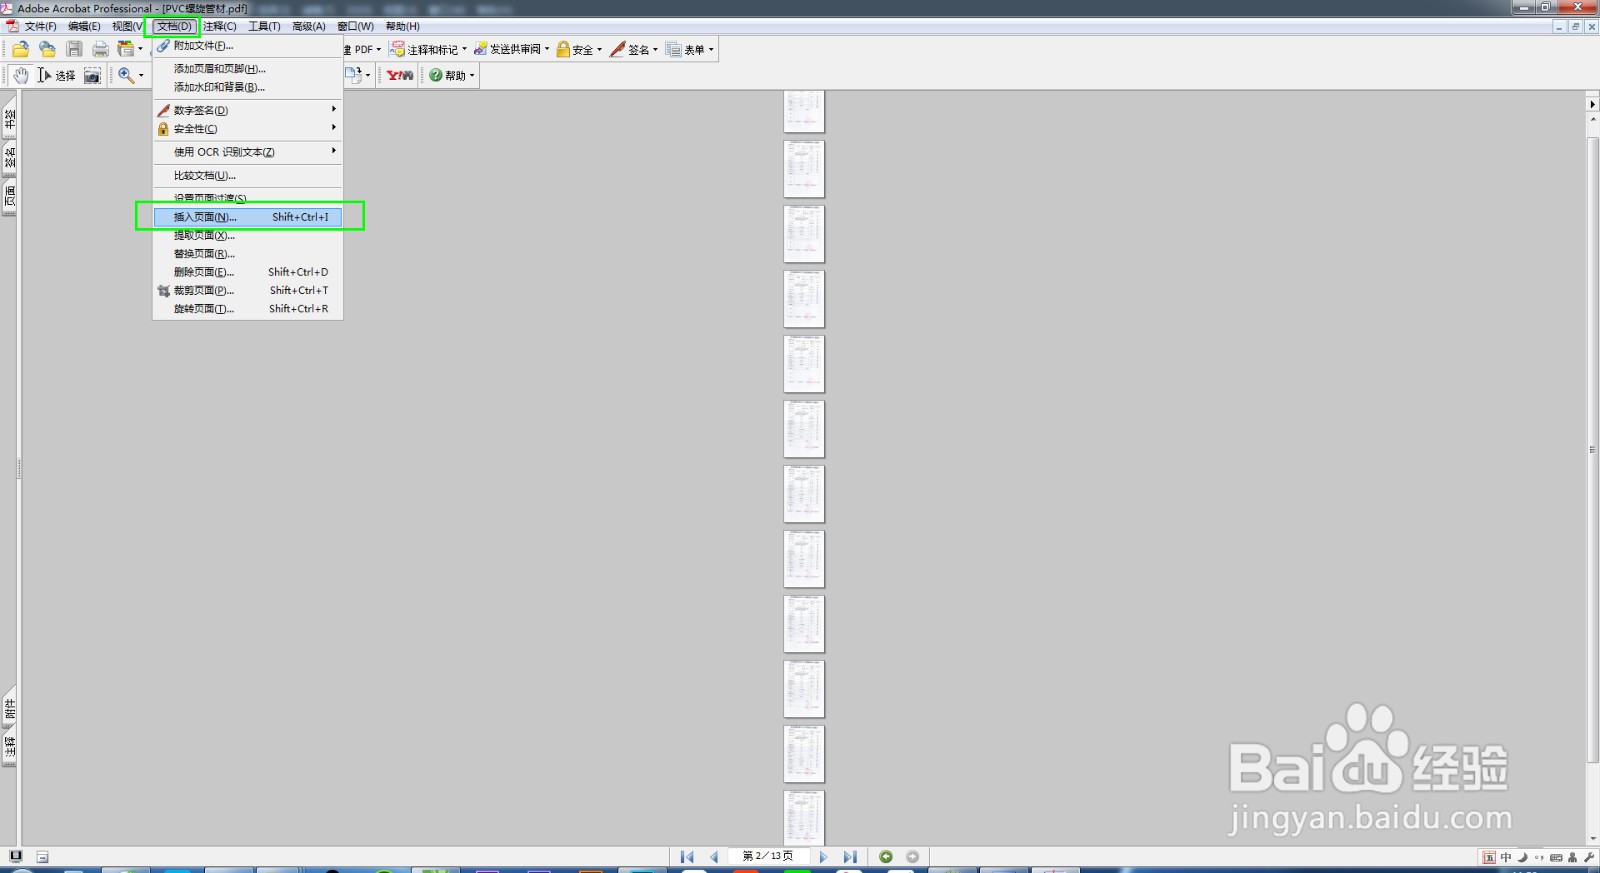Click the grey Next View button
The height and width of the screenshot is (873, 1600).
(912, 857)
